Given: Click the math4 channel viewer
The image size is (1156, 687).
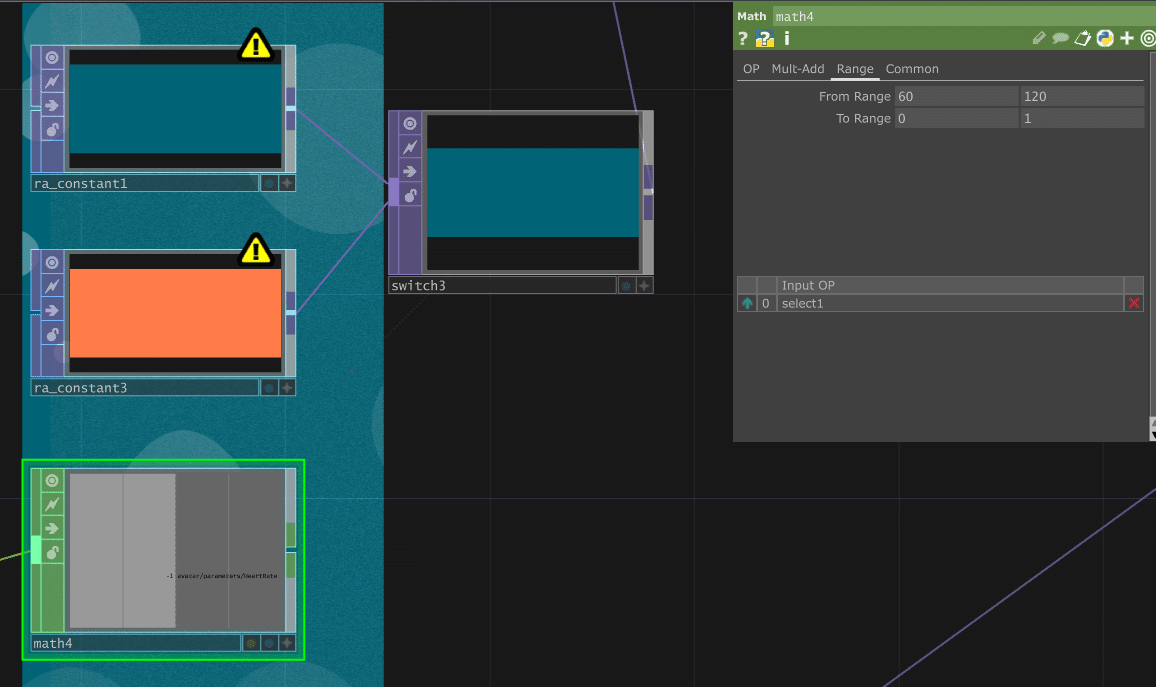Looking at the screenshot, I should coord(177,551).
